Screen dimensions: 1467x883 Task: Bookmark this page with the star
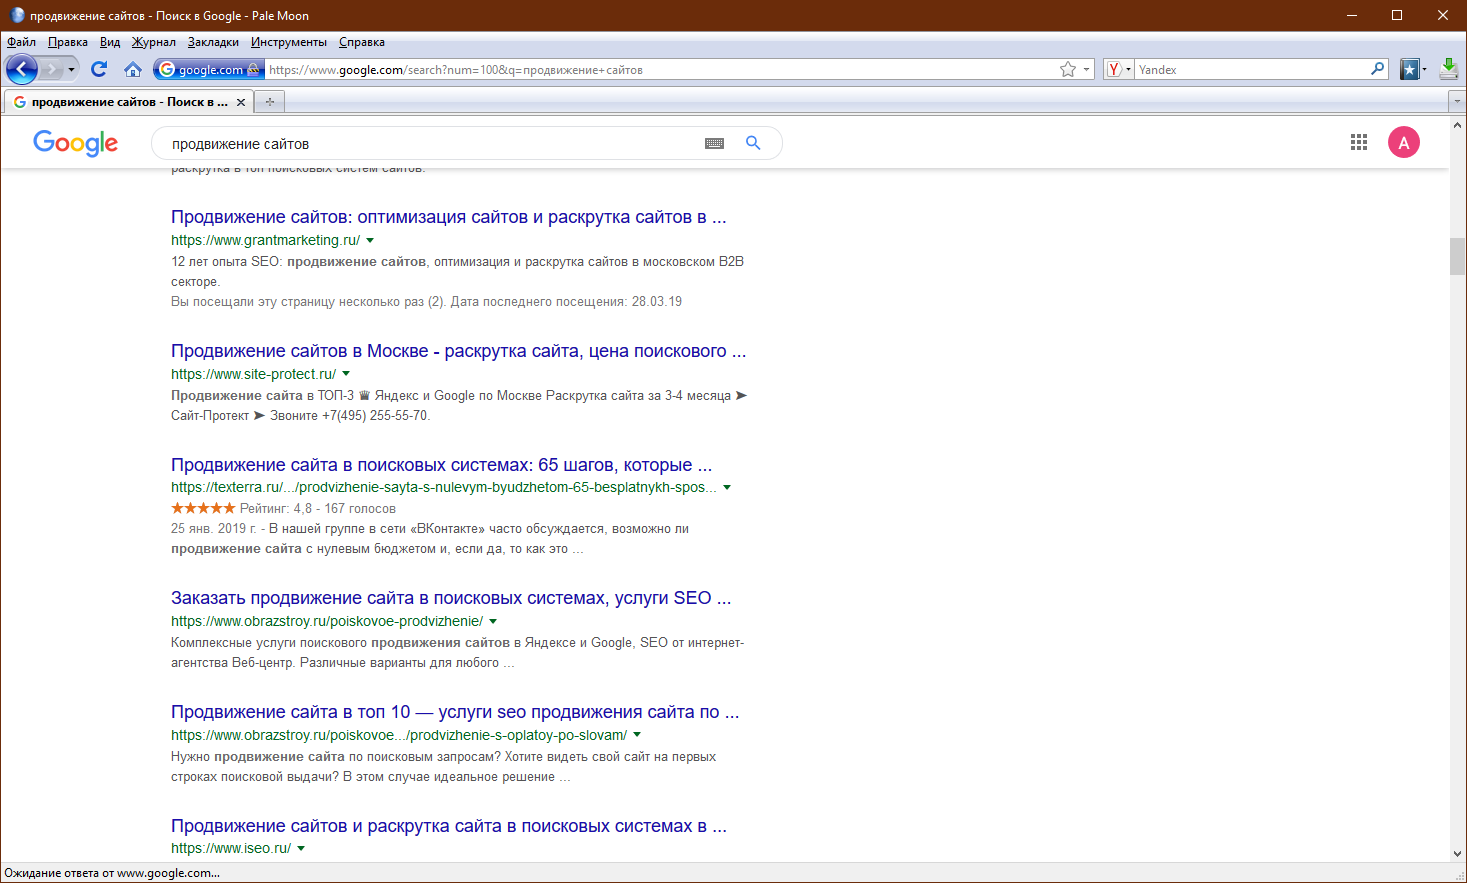1068,69
